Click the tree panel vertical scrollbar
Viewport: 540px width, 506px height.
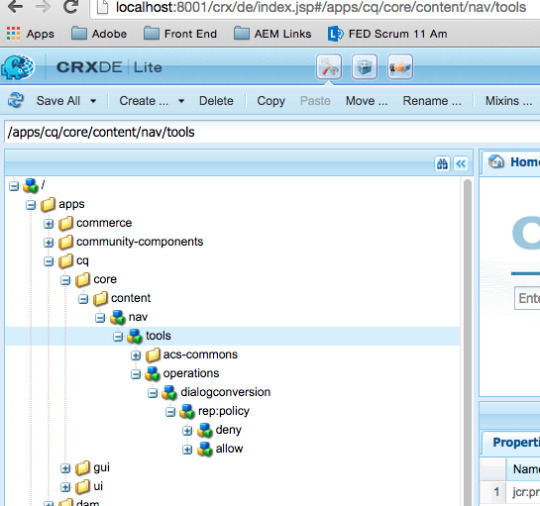(x=467, y=342)
